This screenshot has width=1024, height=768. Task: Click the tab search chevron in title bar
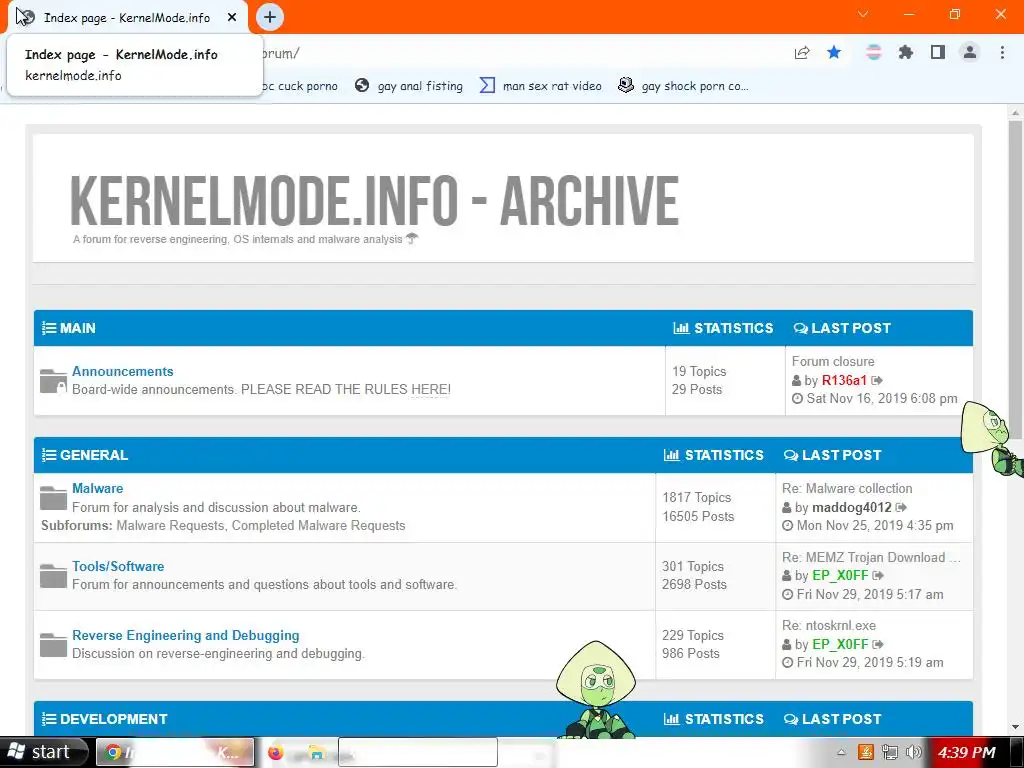(x=863, y=14)
